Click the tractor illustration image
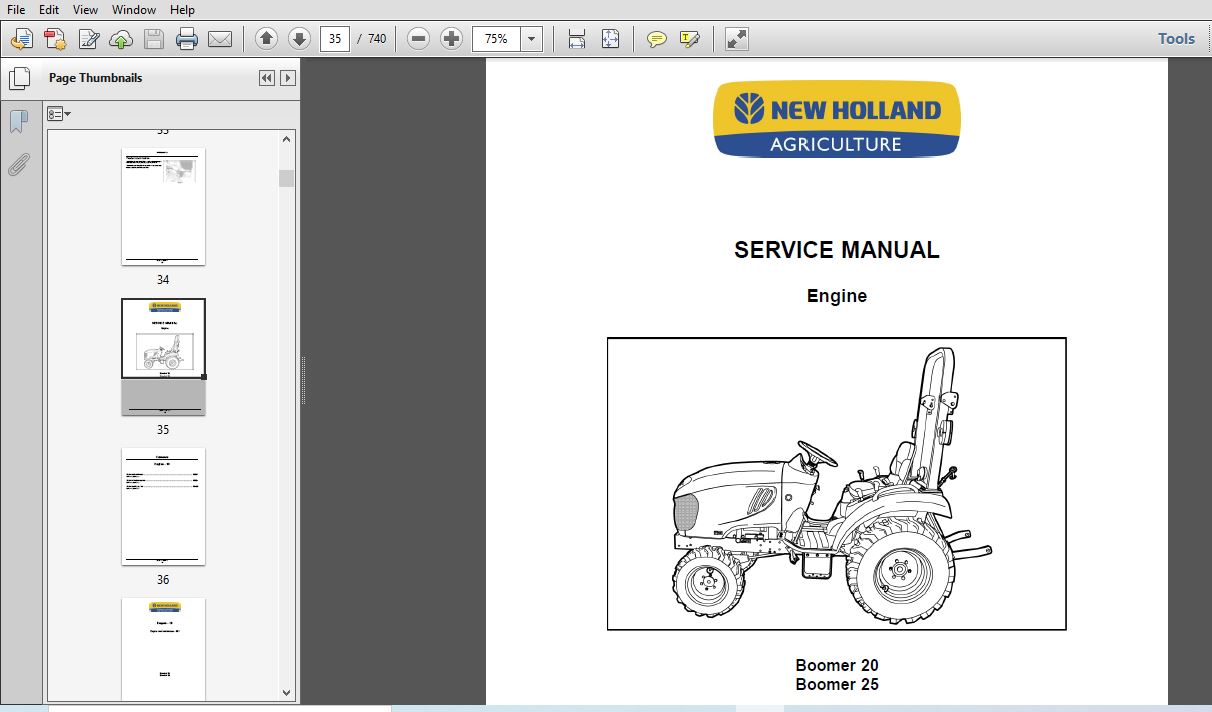The height and width of the screenshot is (712, 1212). tap(836, 484)
